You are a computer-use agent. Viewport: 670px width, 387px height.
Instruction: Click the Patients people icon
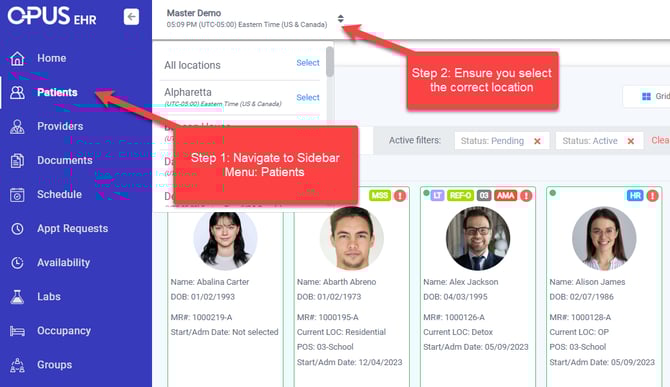(x=17, y=92)
